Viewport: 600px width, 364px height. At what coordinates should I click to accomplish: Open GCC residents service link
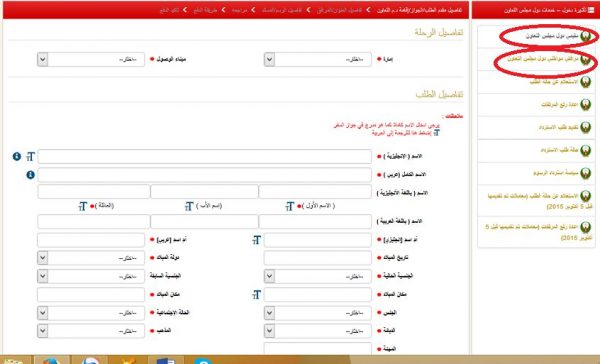pyautogui.click(x=551, y=36)
